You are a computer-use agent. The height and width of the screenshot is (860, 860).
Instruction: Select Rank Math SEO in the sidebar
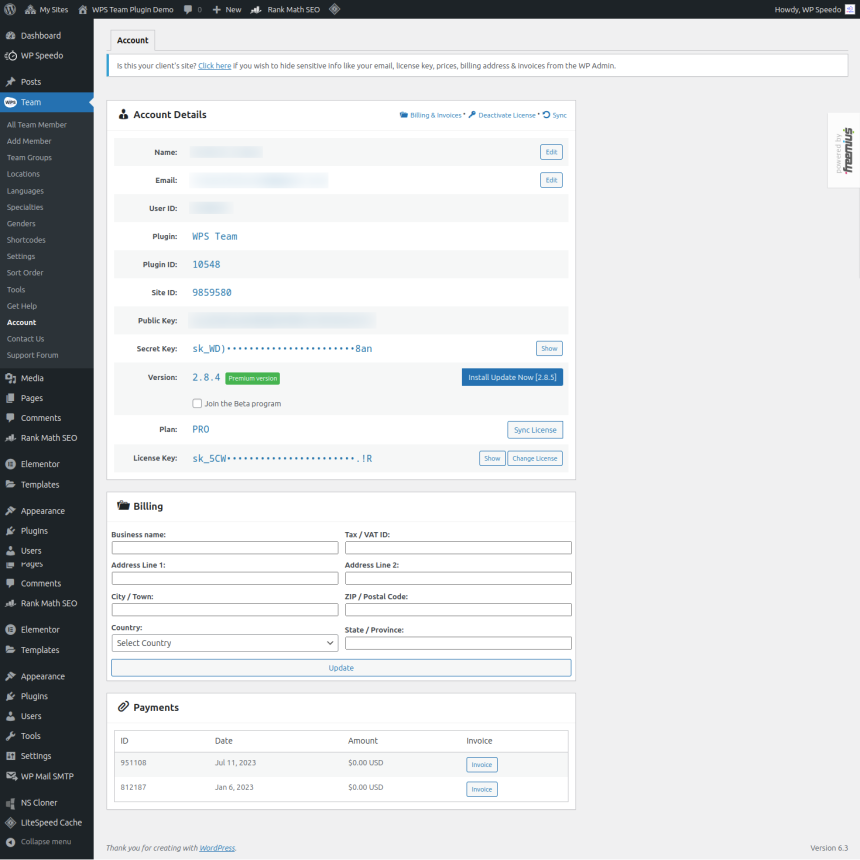coord(43,437)
